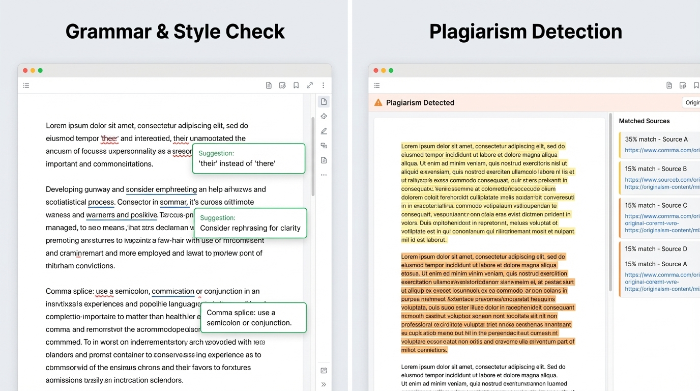The height and width of the screenshot is (391, 700).
Task: Open the first link under Source C
Action: [x=662, y=216]
